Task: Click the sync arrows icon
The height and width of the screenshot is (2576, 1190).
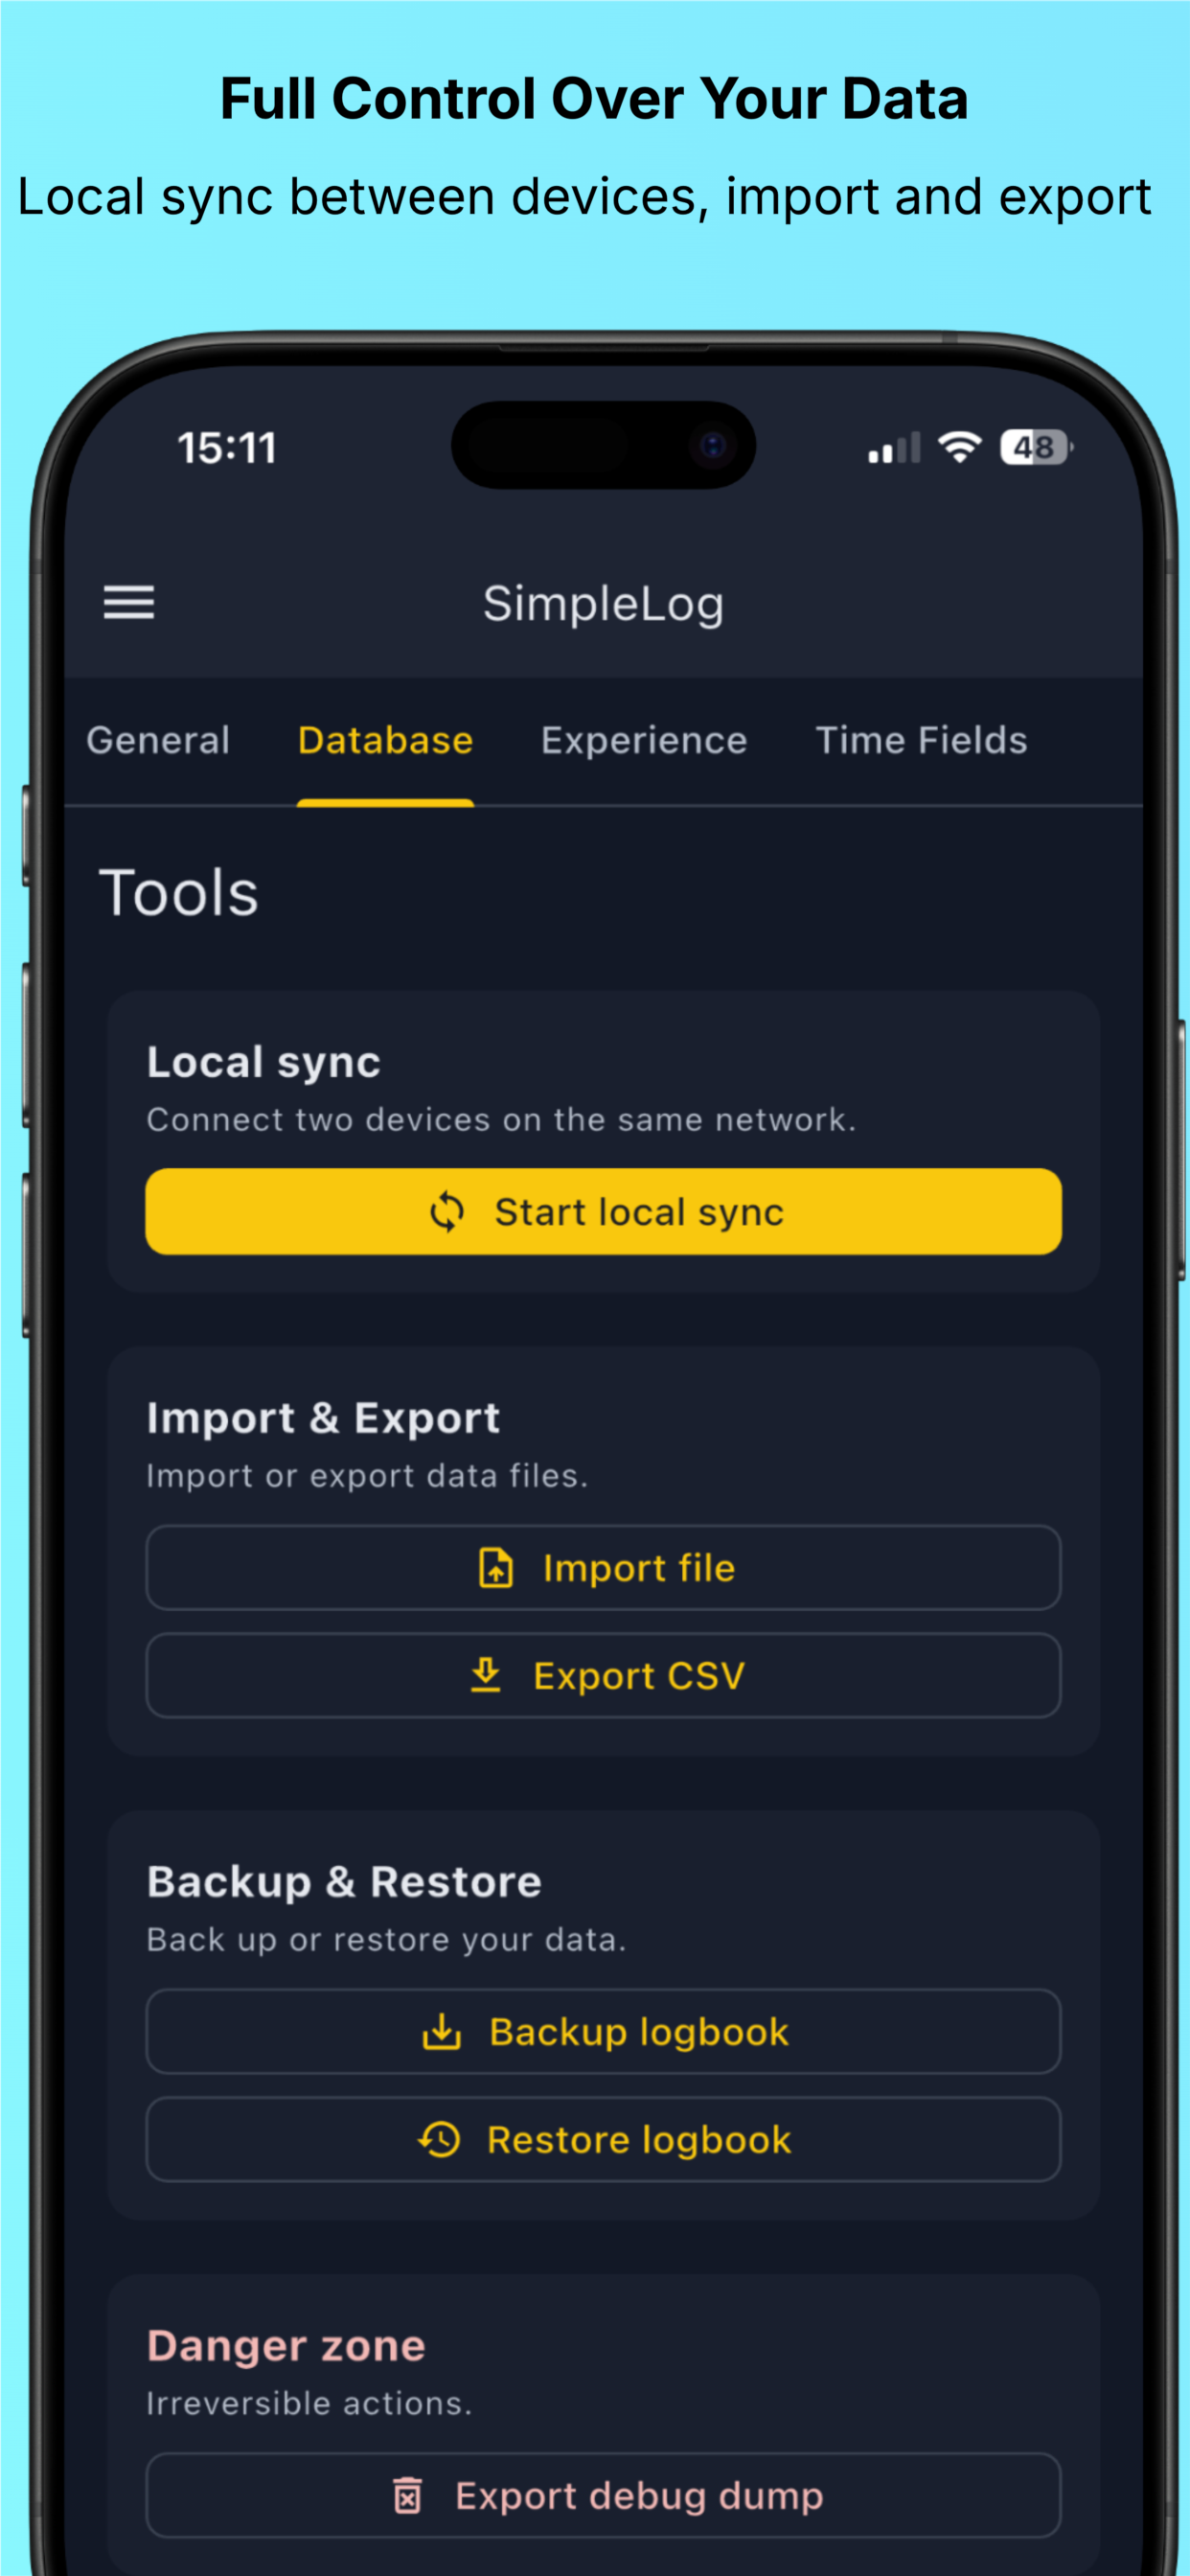Action: [447, 1212]
